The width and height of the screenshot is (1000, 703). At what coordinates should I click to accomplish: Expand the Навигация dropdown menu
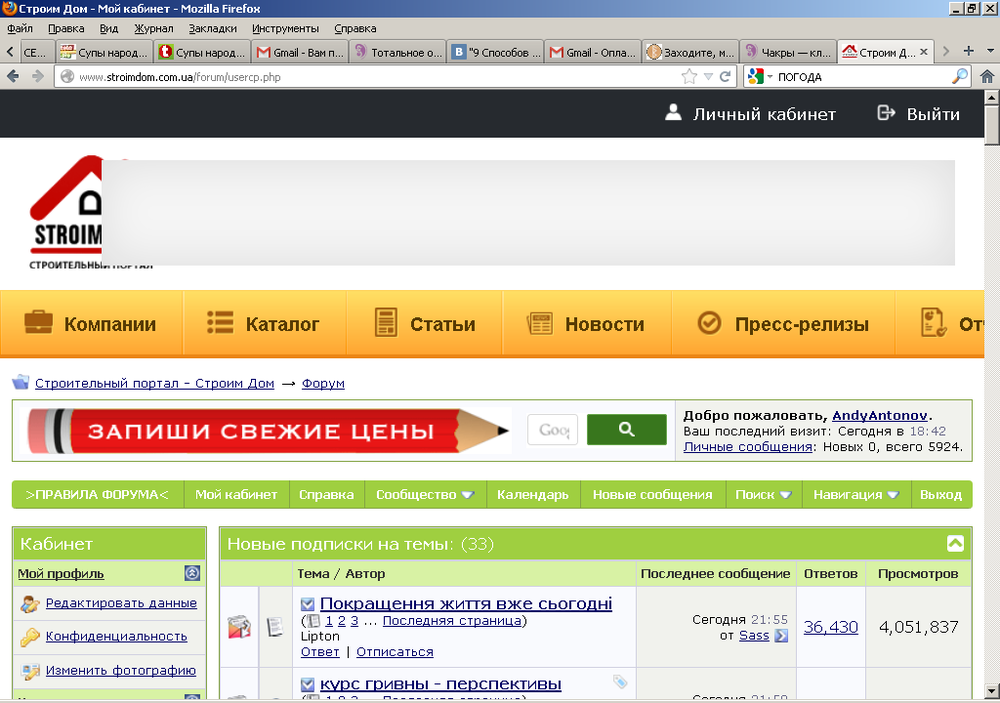pyautogui.click(x=855, y=495)
